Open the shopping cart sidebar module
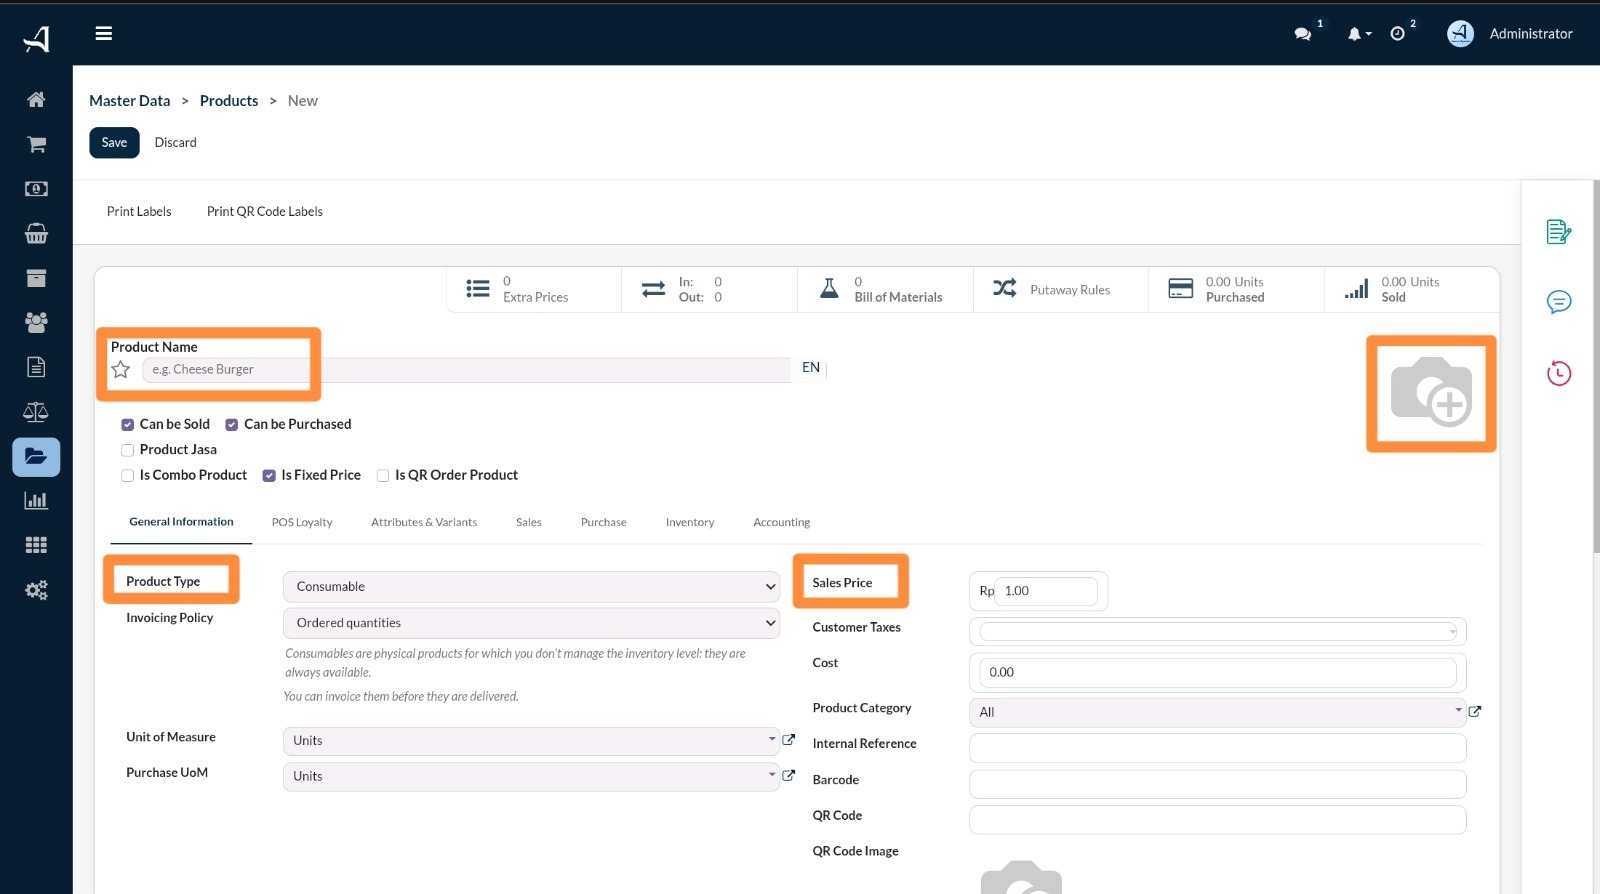The image size is (1600, 894). pos(36,144)
